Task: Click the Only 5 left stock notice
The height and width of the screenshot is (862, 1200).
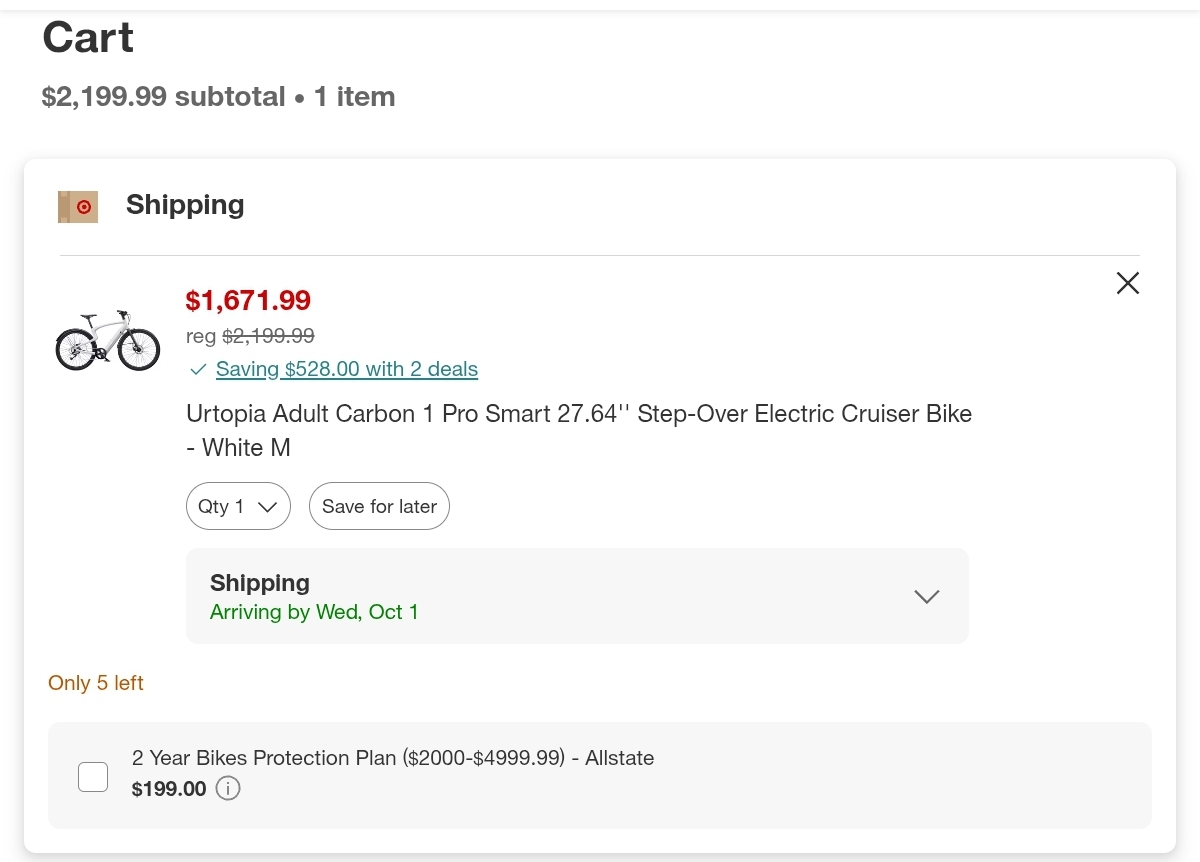Action: pyautogui.click(x=96, y=683)
